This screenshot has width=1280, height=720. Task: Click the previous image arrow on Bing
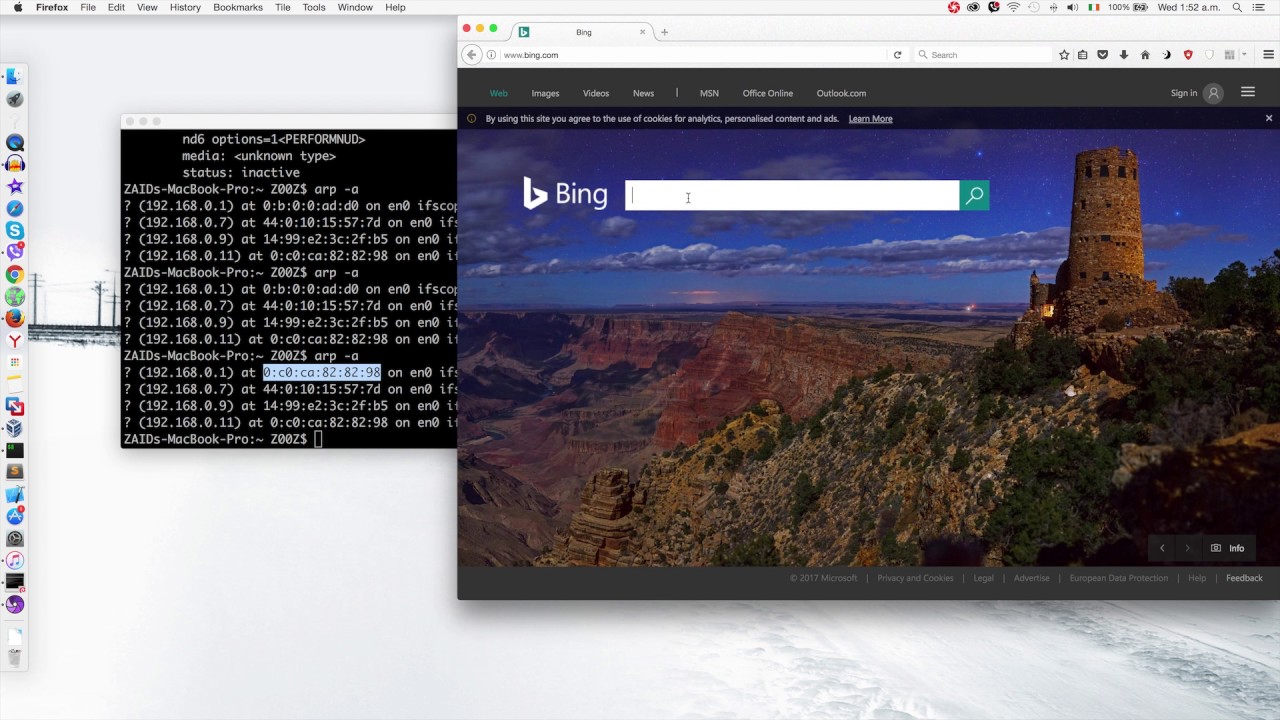1162,548
